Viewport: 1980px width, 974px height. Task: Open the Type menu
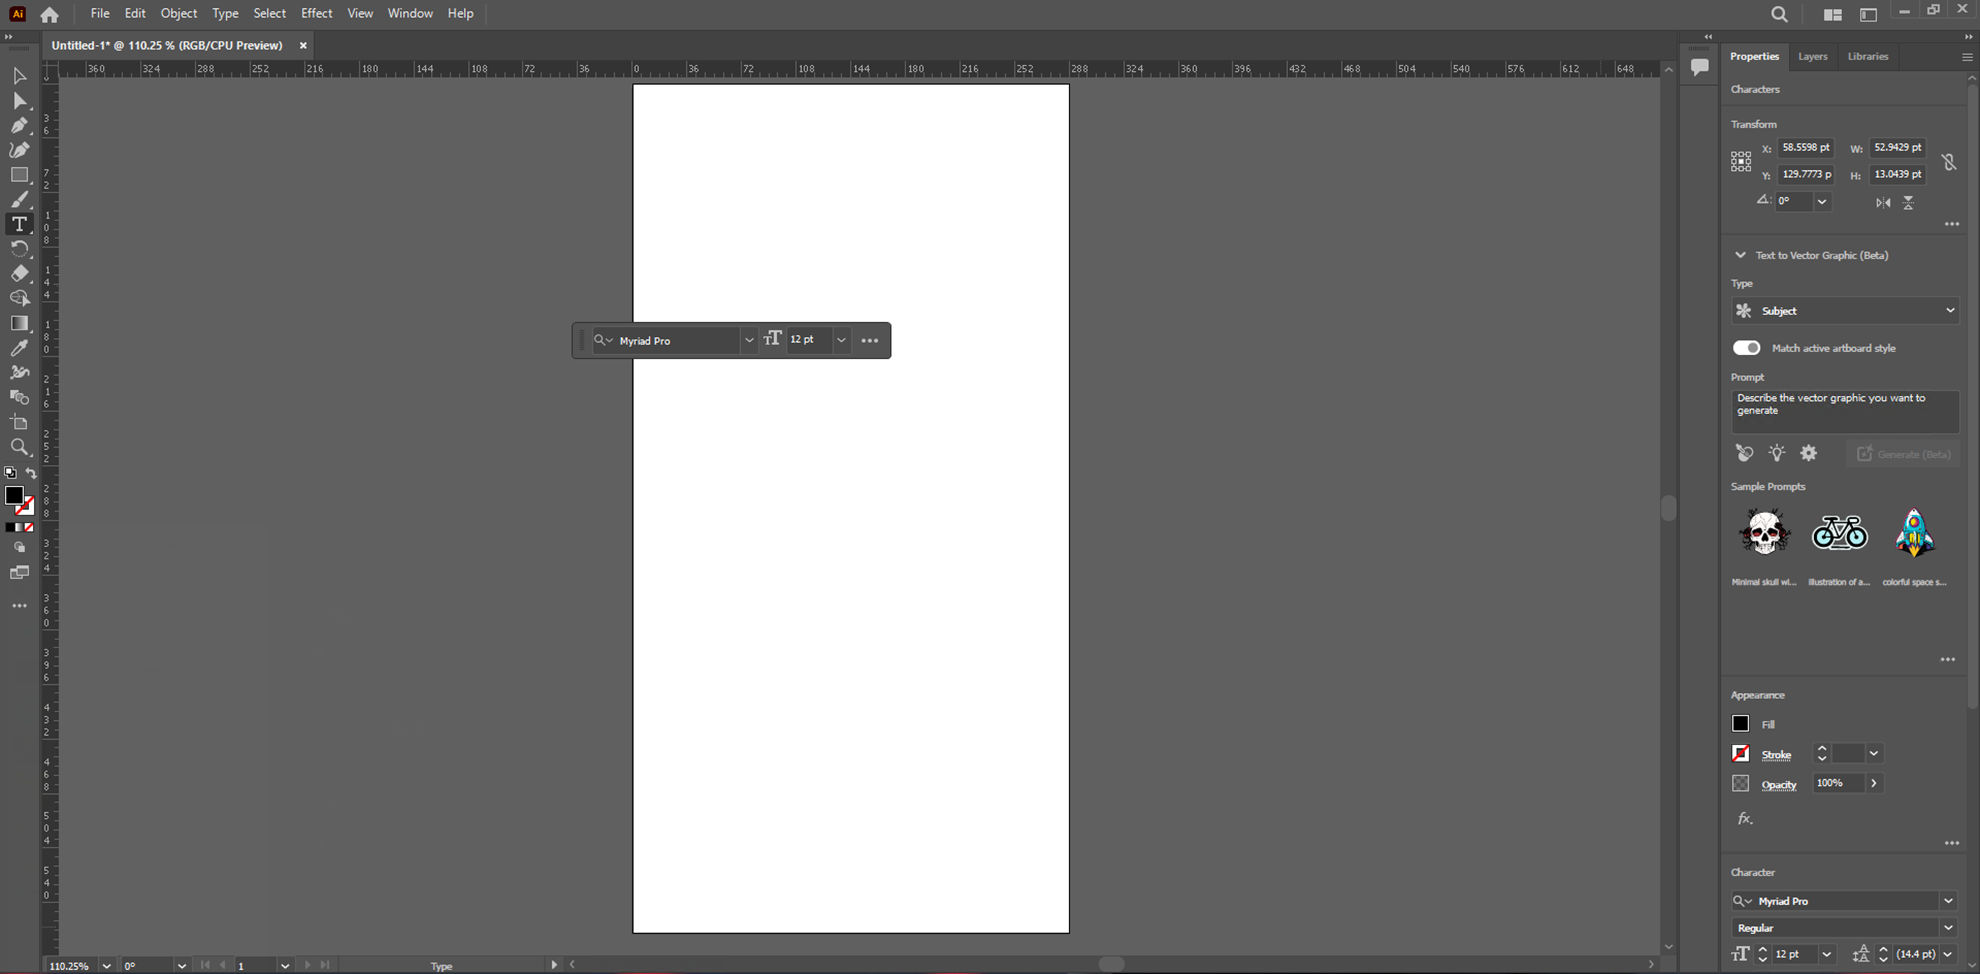(225, 14)
